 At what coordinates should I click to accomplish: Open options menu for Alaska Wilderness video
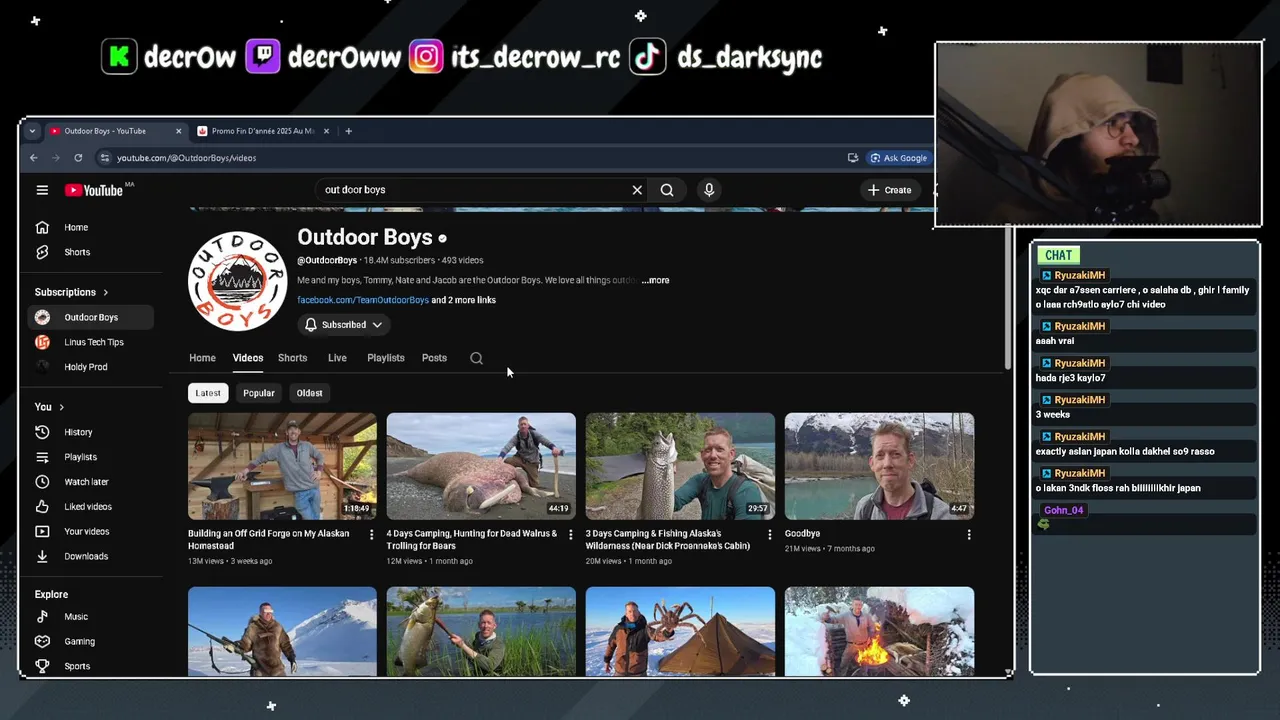coord(769,535)
